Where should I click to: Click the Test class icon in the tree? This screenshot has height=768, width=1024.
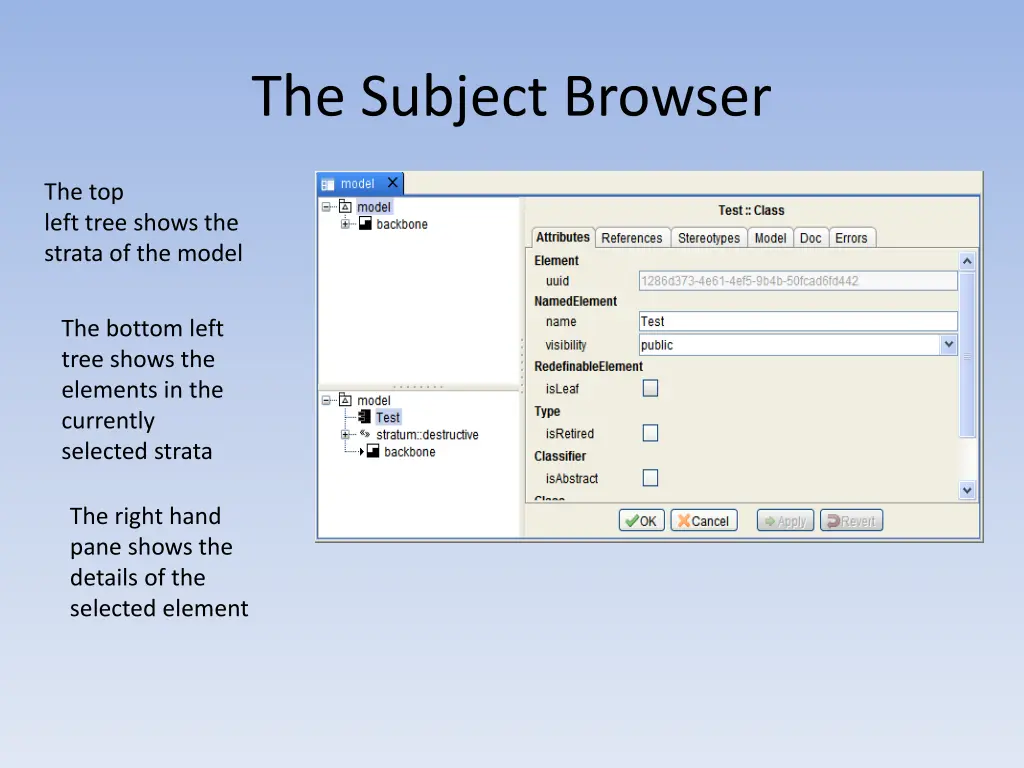pos(365,418)
